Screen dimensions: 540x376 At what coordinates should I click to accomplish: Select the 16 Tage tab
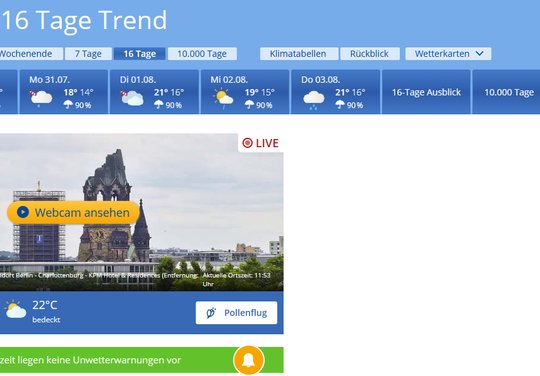coord(139,54)
